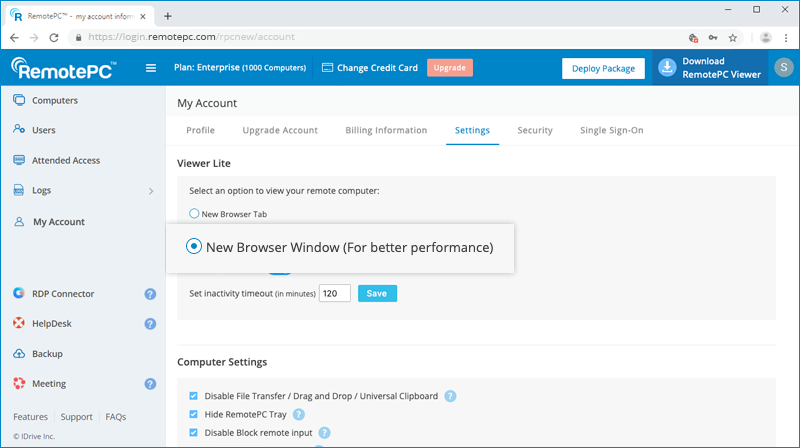Click the credit card icon
This screenshot has height=448, width=800.
[328, 68]
